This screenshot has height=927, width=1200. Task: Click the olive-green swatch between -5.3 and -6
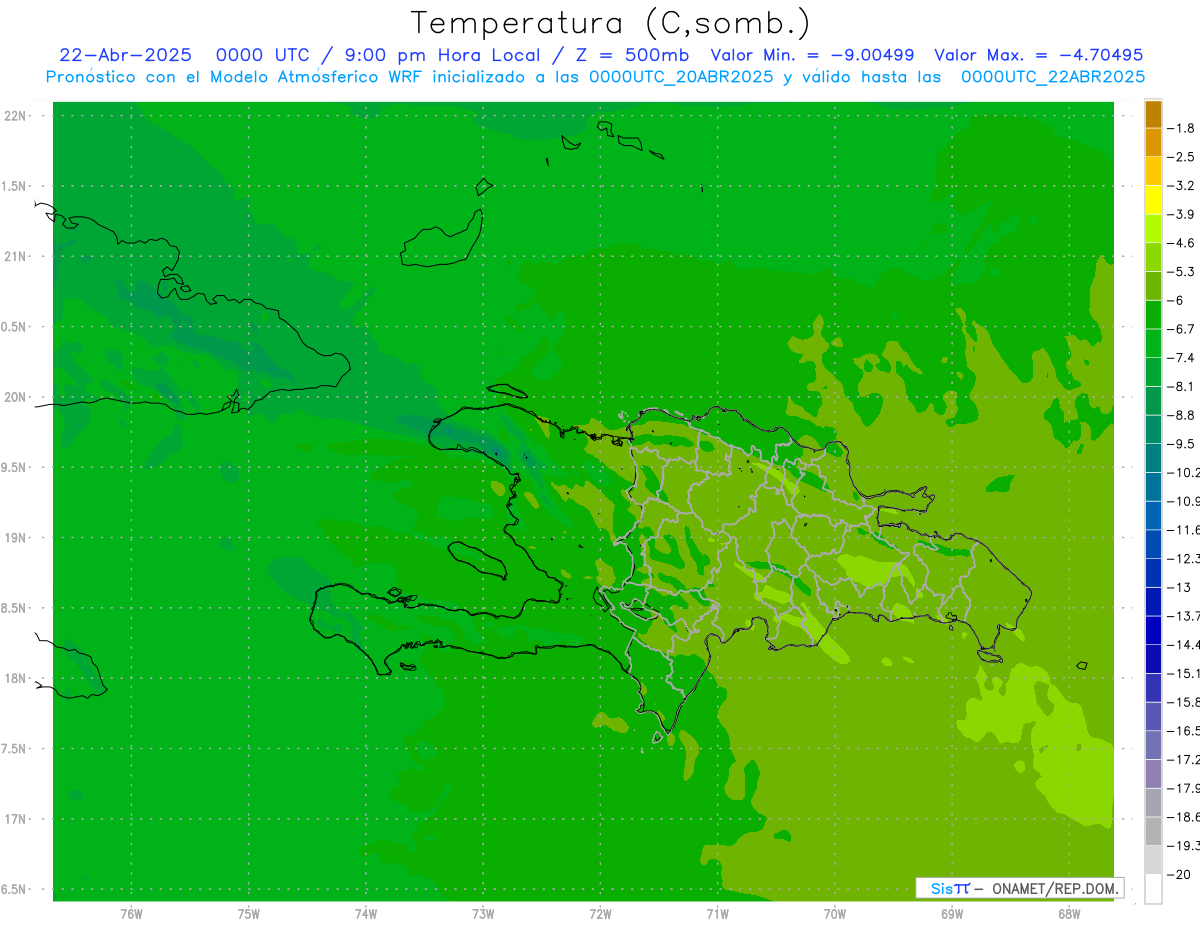1153,286
